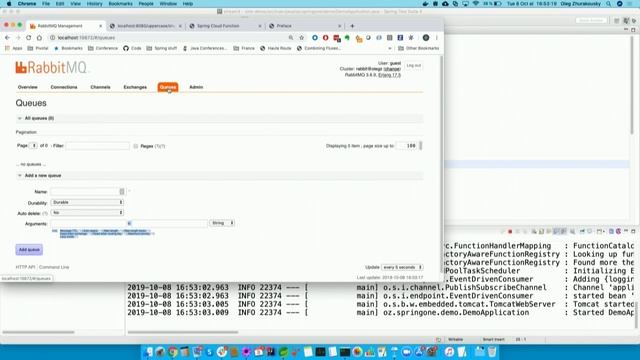Switch to the Connections tab
Screen dimensions: 640x360
(x=64, y=87)
